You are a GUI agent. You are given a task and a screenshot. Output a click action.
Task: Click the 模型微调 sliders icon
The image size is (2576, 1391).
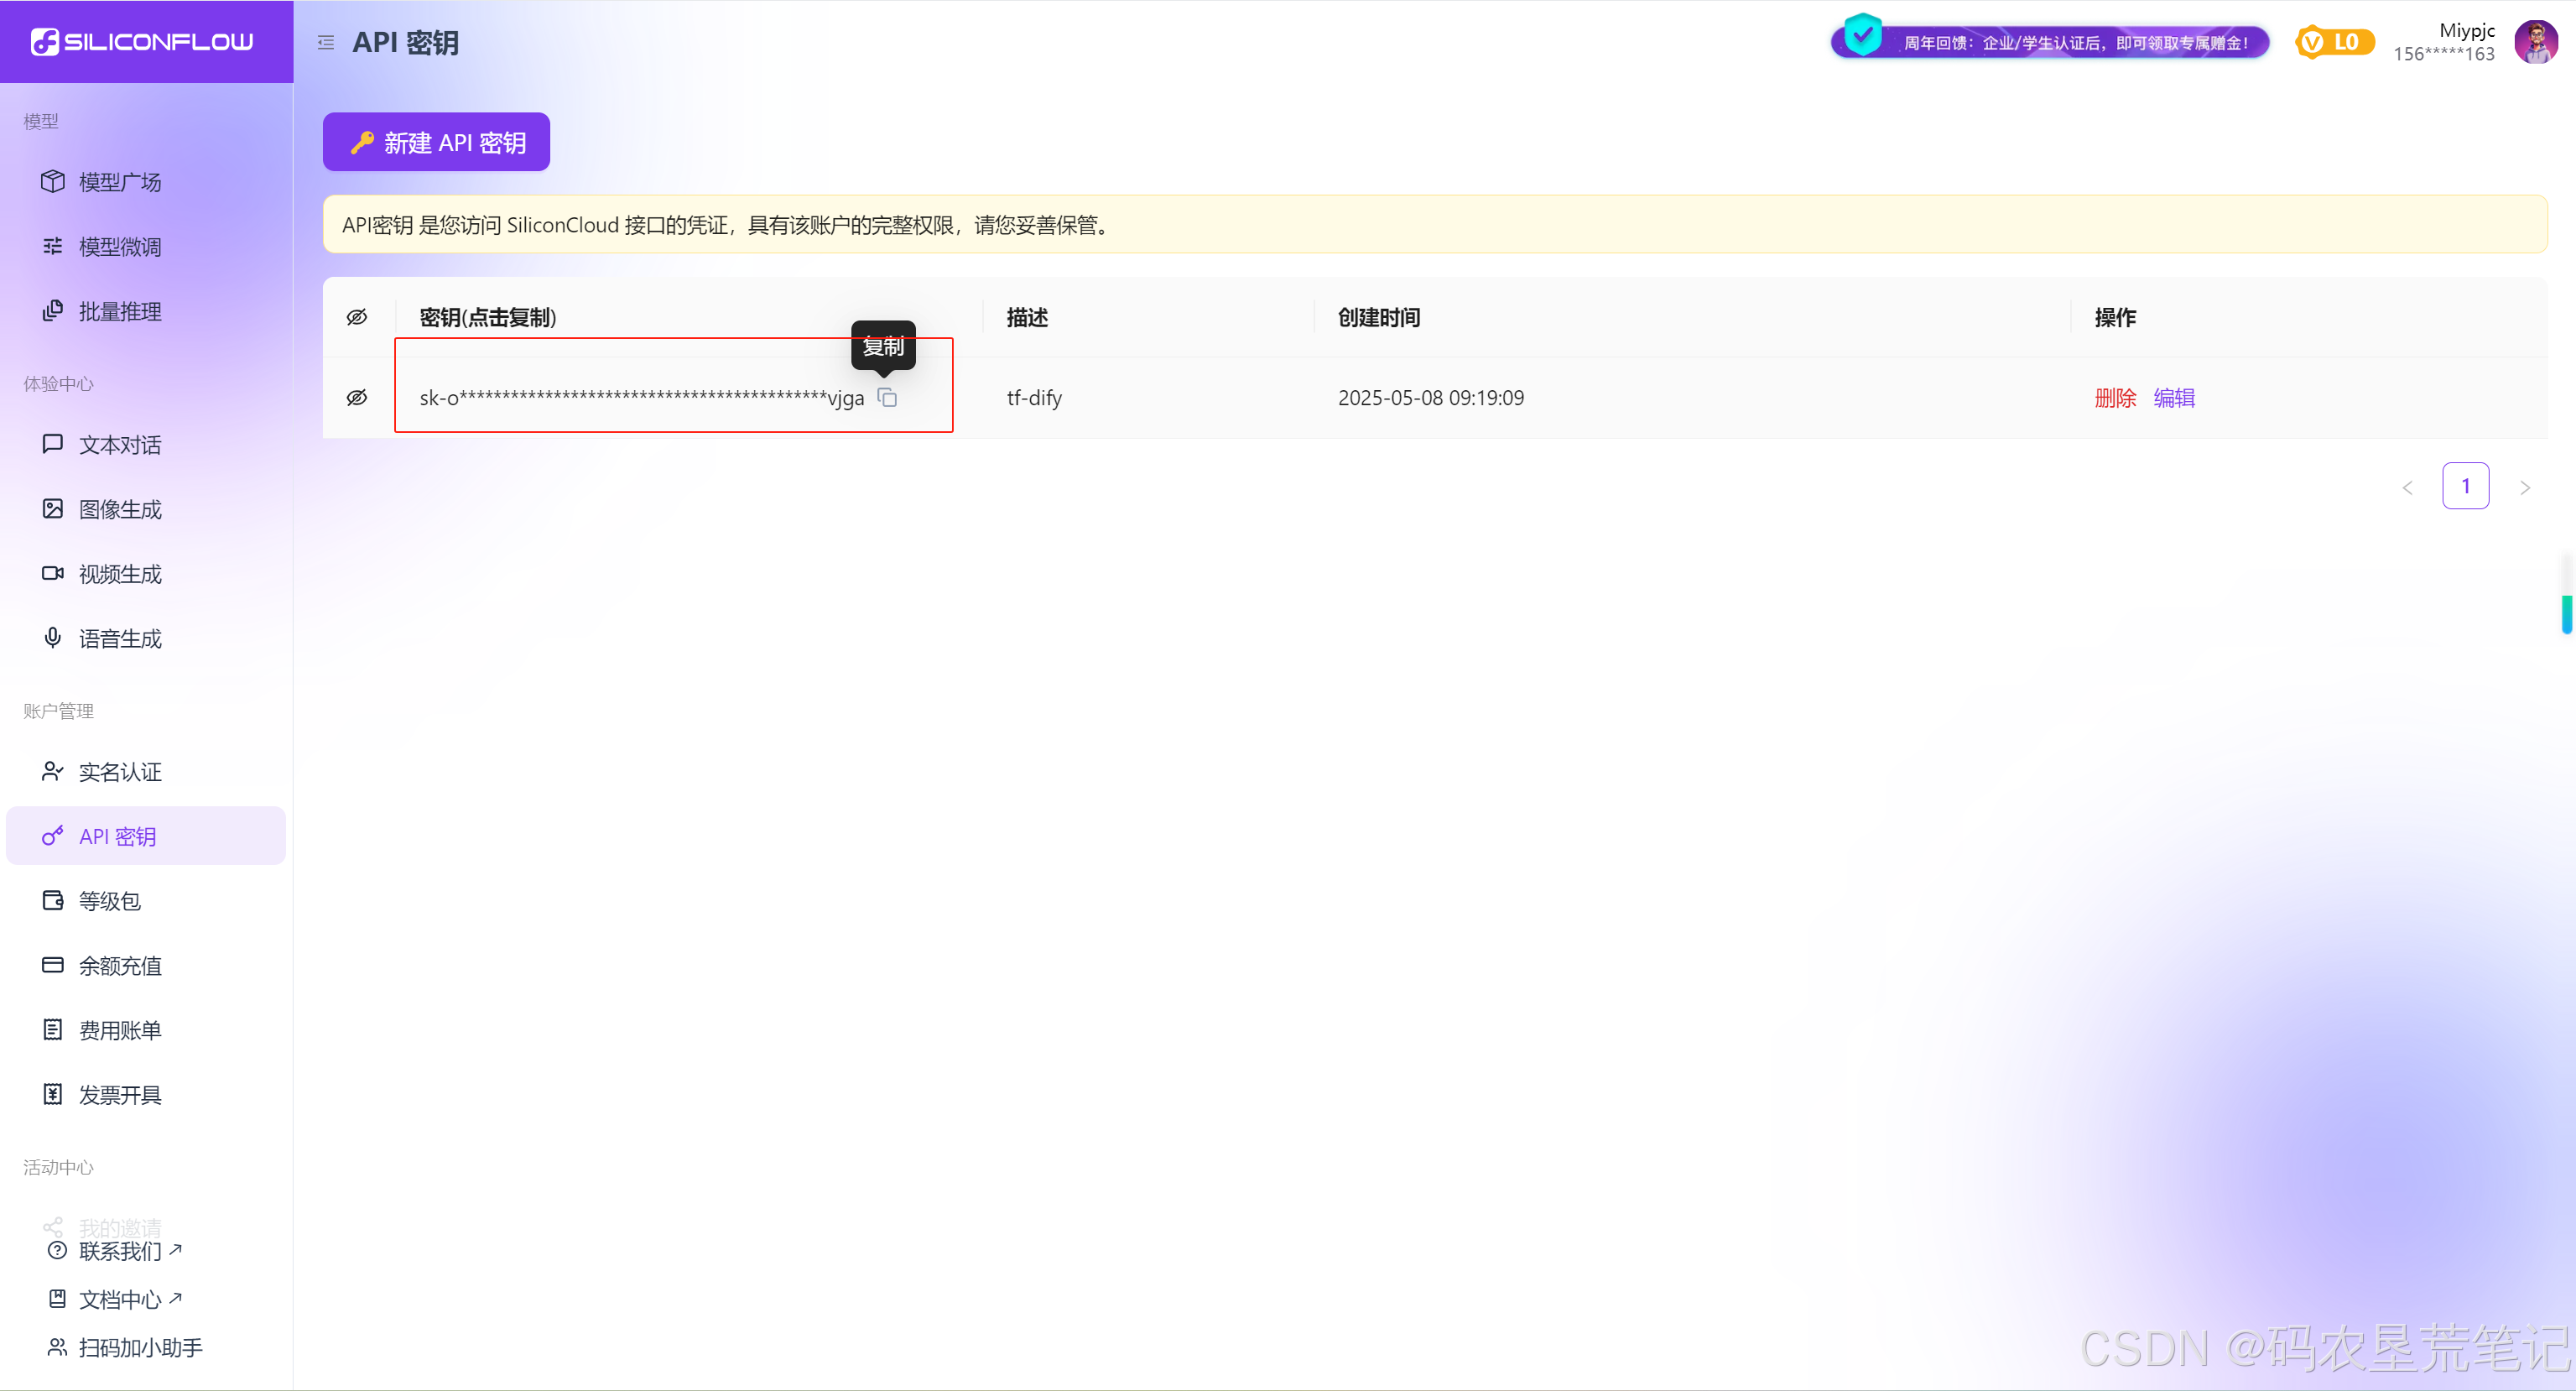[x=53, y=246]
